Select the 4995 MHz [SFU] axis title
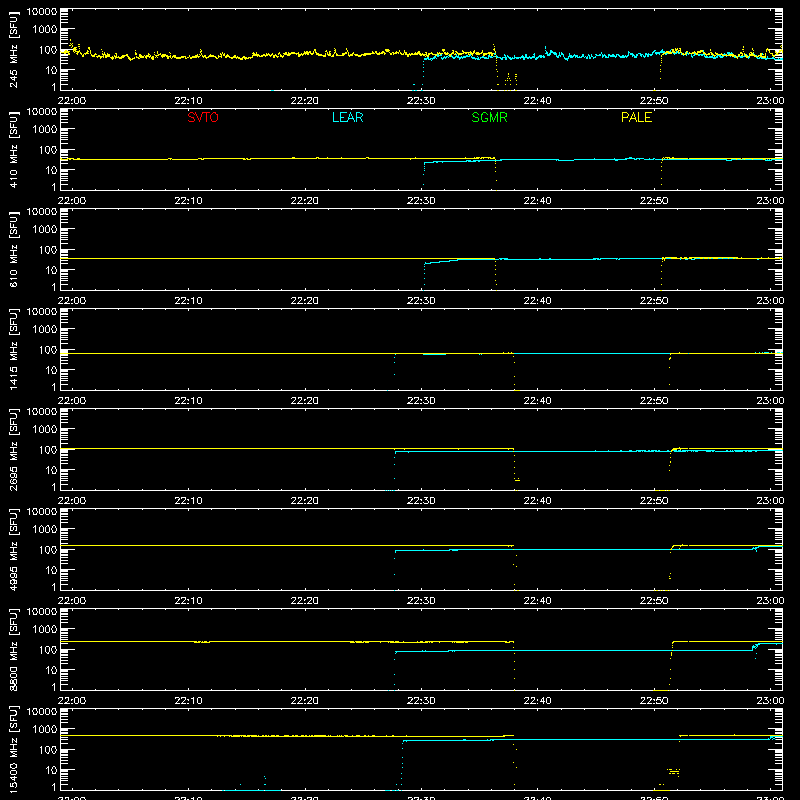The image size is (800, 800). pyautogui.click(x=13, y=549)
